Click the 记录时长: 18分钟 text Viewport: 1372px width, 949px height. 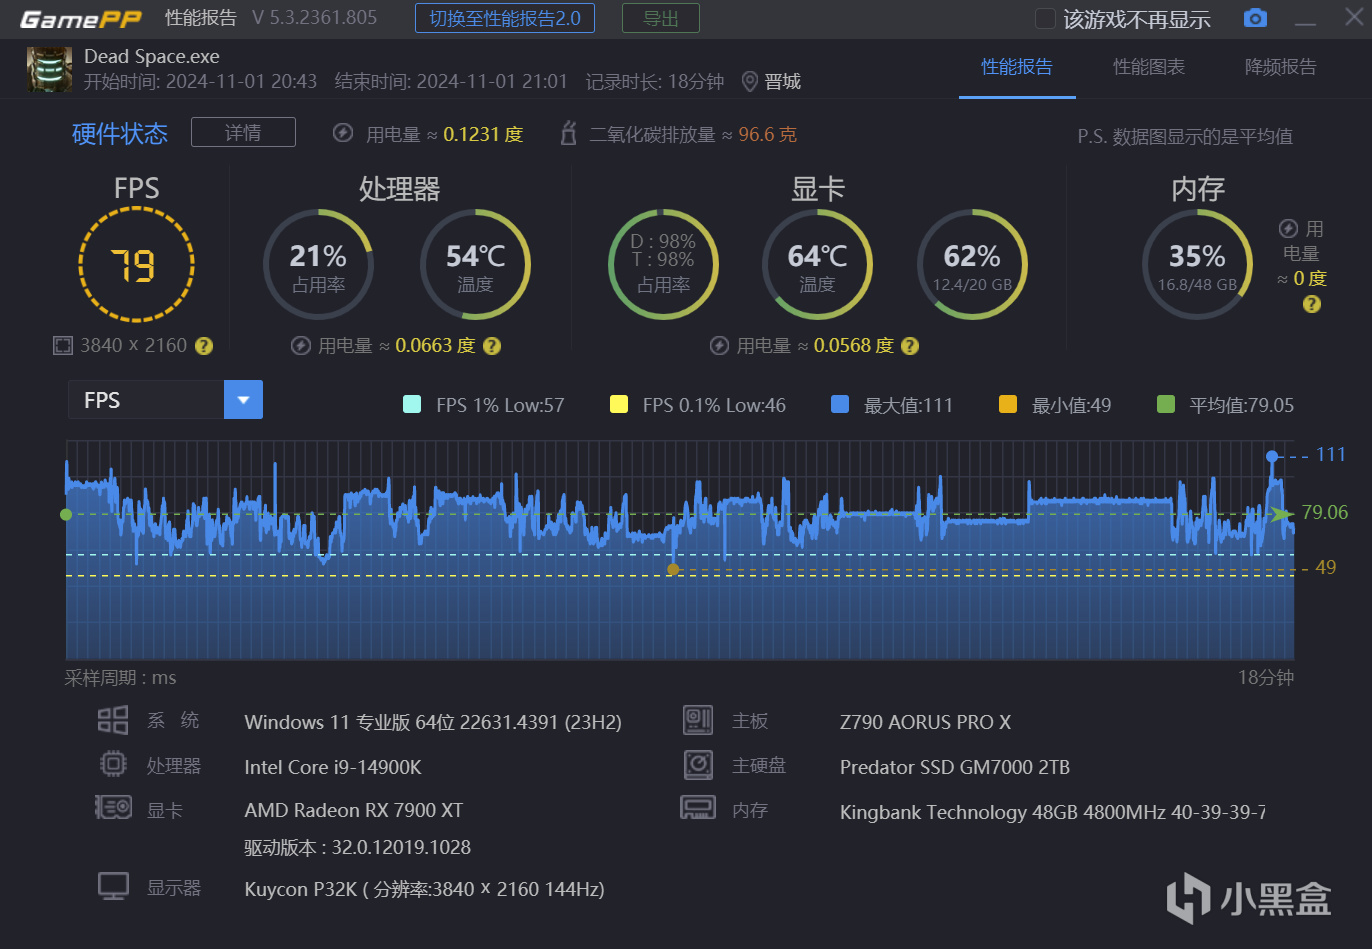pyautogui.click(x=655, y=82)
